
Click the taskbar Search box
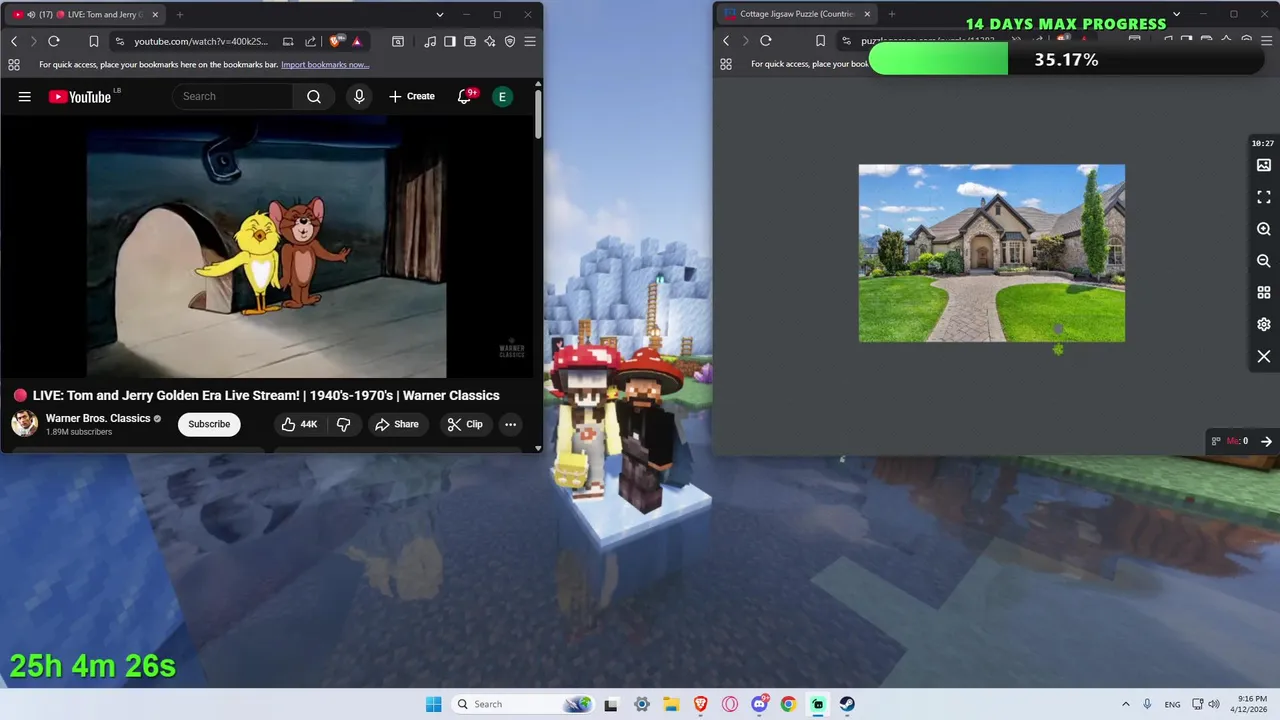[521, 704]
